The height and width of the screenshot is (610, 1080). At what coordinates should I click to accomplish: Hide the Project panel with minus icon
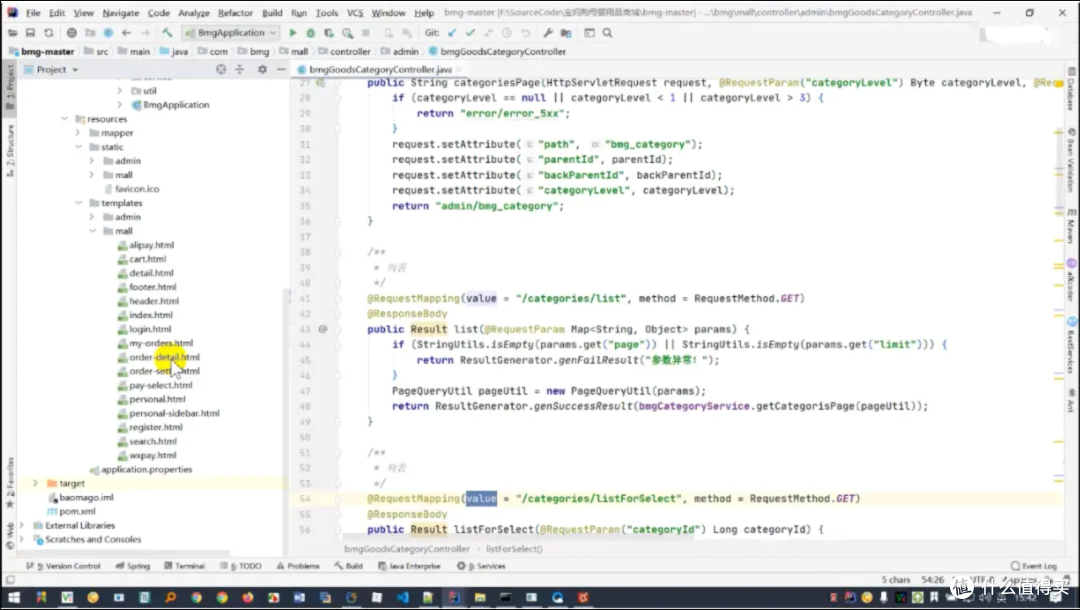[281, 70]
